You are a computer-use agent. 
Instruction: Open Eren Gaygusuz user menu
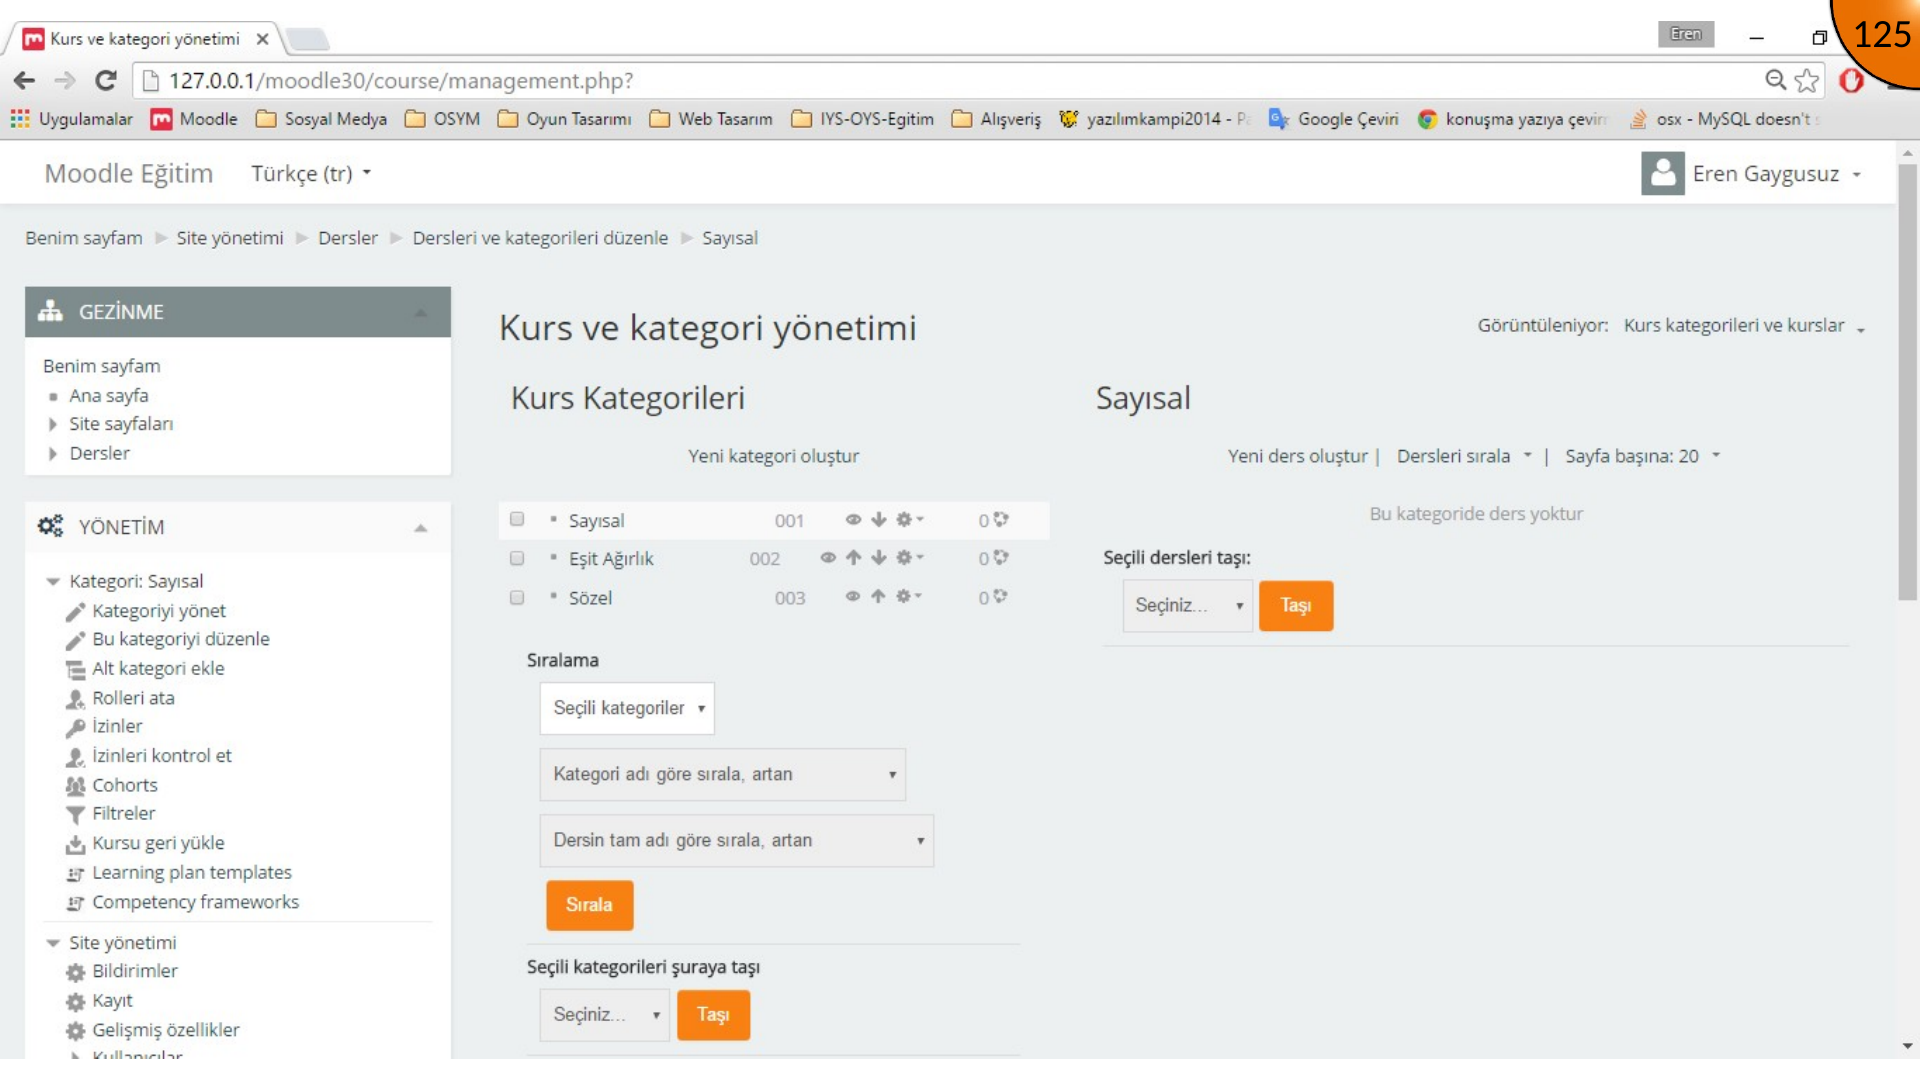pyautogui.click(x=1776, y=174)
